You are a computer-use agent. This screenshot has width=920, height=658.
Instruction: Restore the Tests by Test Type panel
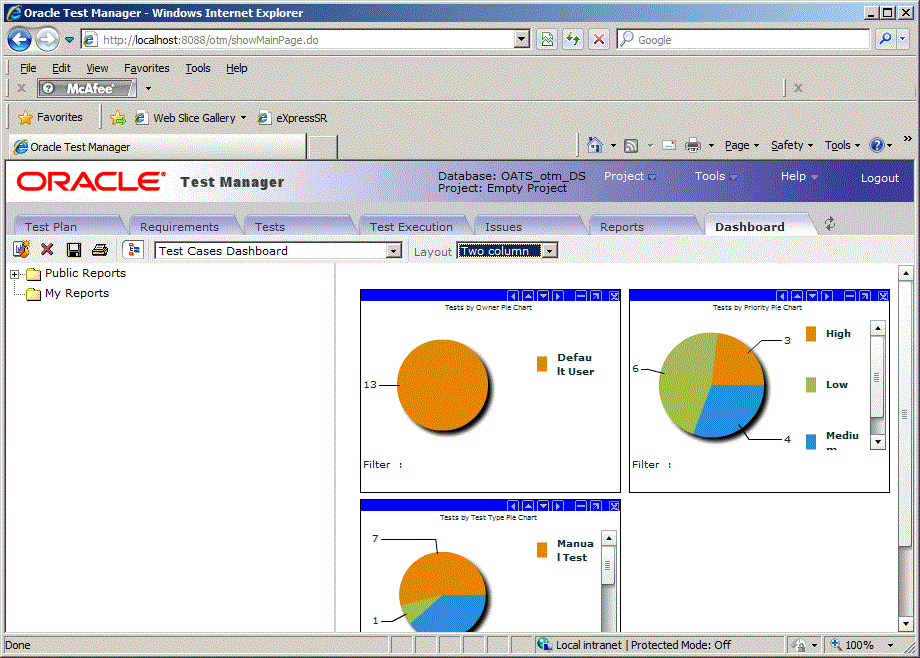596,506
